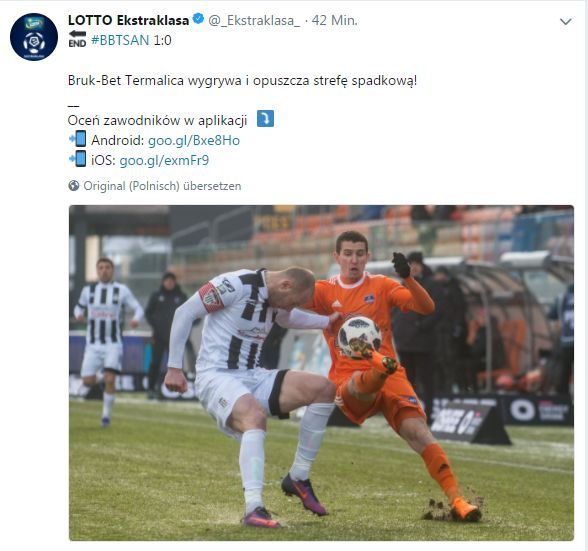This screenshot has height=551, width=588.
Task: Open the LOTTO Ekstraklasa account name
Action: coord(129,20)
